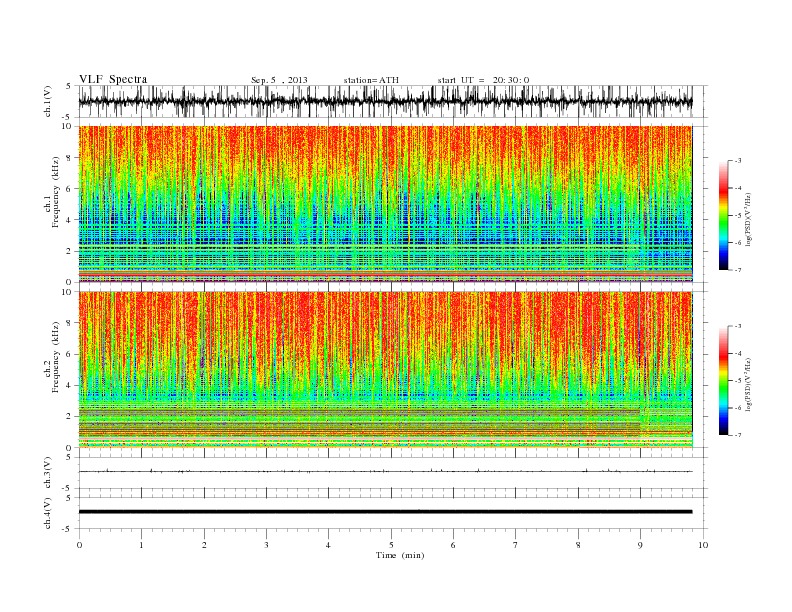
Task: Click the '6' minute time-axis tick label
Action: coord(453,545)
